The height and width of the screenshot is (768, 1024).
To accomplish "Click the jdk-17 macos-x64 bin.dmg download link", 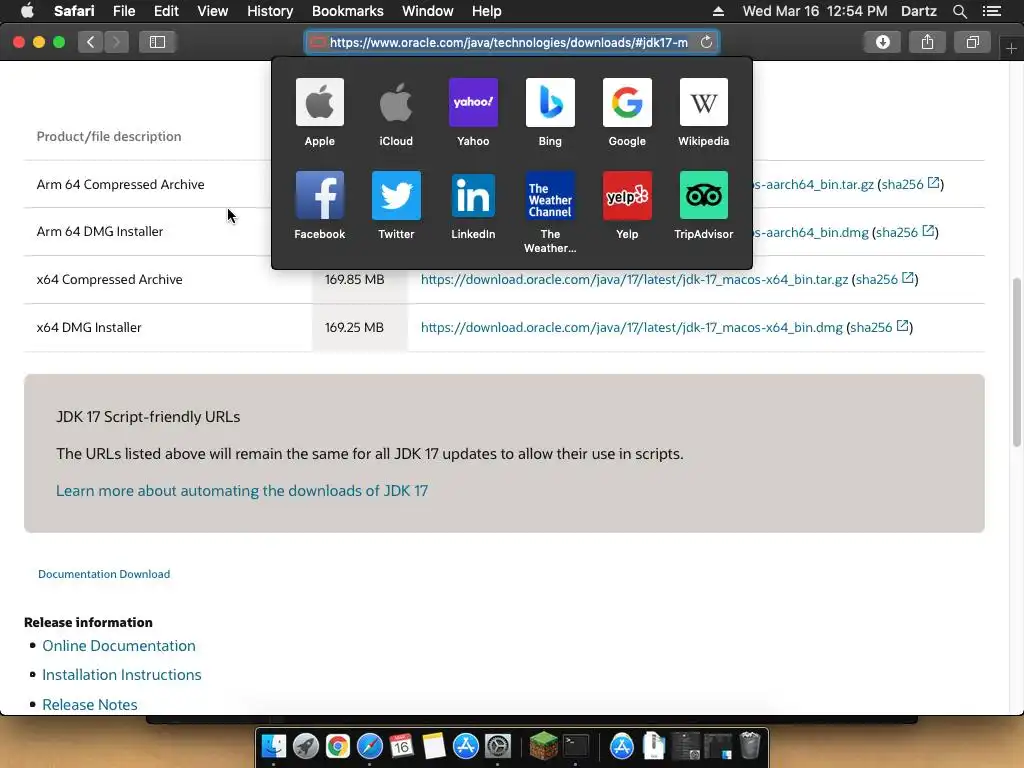I will point(632,327).
